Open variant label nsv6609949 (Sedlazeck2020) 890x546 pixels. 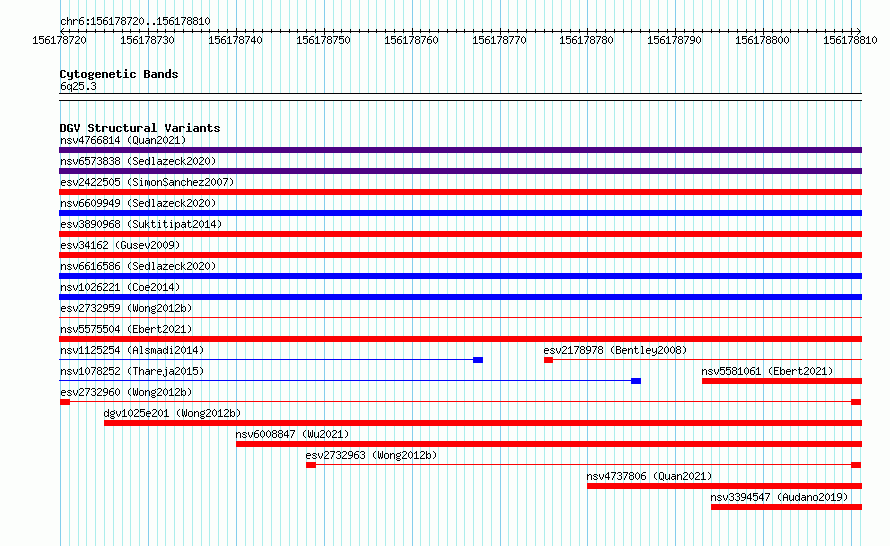point(138,203)
